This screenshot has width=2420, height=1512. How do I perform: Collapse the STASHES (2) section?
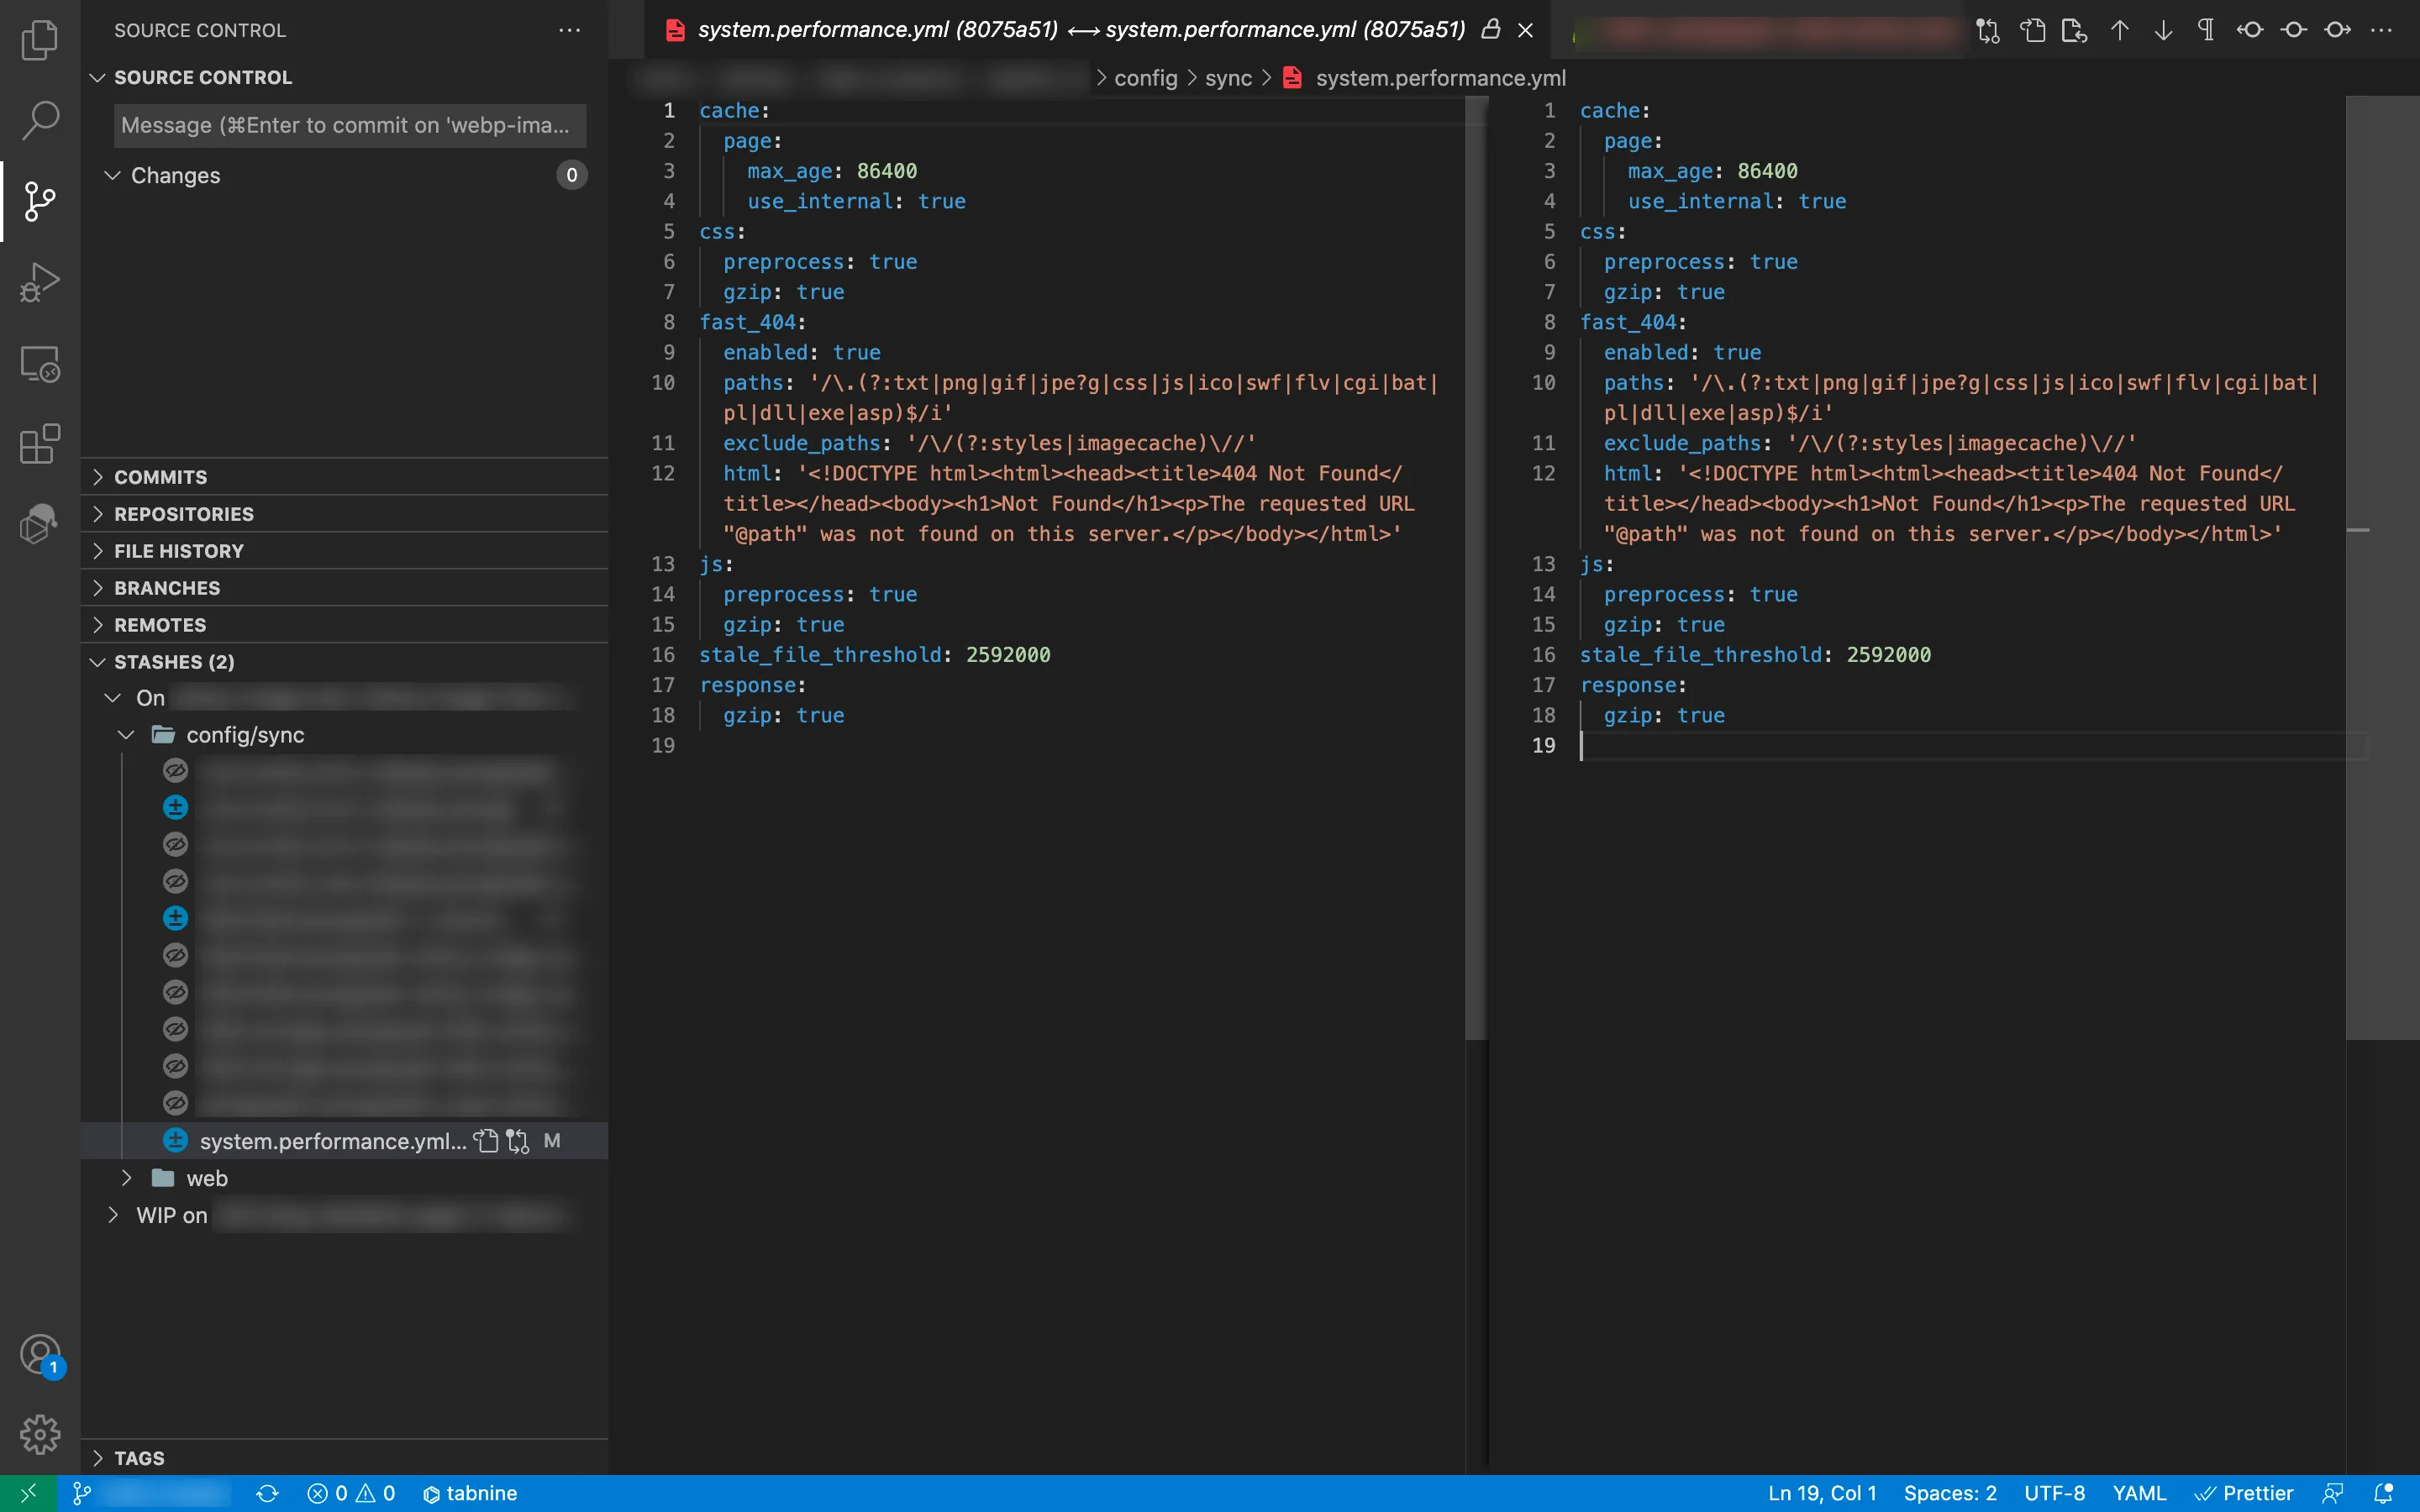pos(174,662)
